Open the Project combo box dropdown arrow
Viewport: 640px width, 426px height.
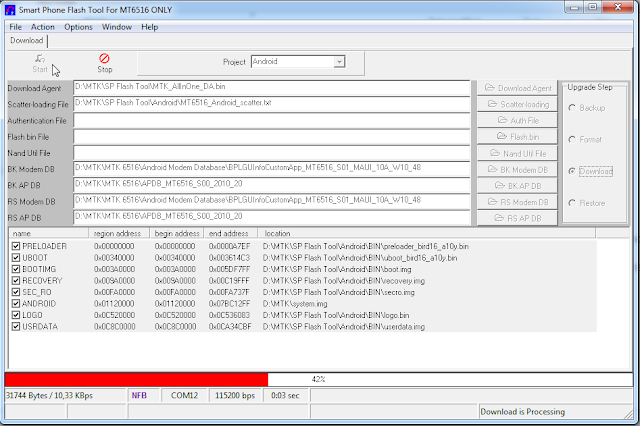(x=339, y=62)
